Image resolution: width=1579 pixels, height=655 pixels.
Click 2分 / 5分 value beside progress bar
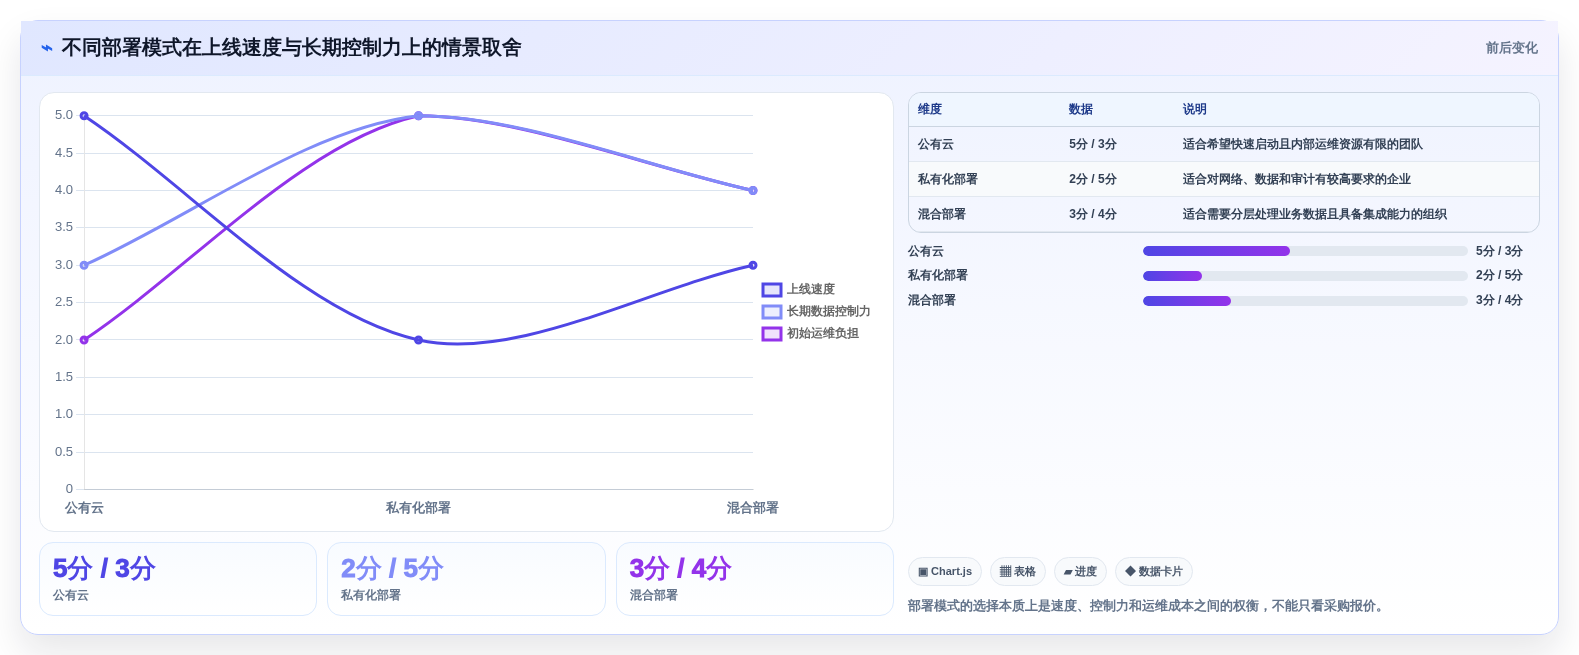(x=1499, y=275)
